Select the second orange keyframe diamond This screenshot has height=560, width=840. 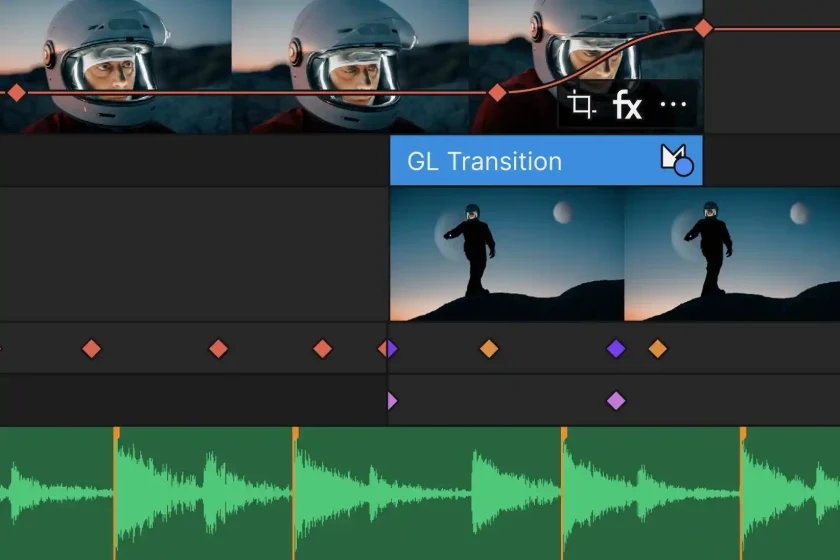(x=658, y=349)
